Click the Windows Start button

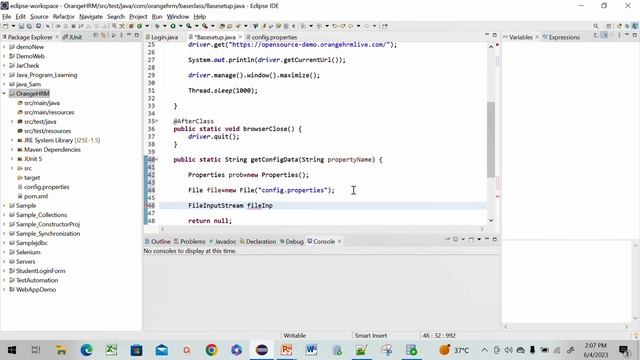(11, 350)
